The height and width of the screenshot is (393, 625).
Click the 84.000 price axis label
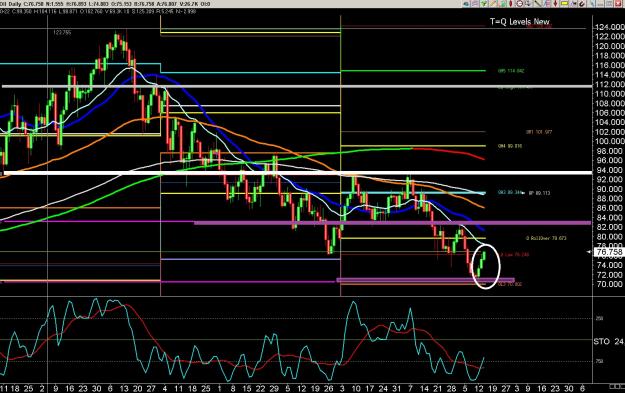point(609,218)
